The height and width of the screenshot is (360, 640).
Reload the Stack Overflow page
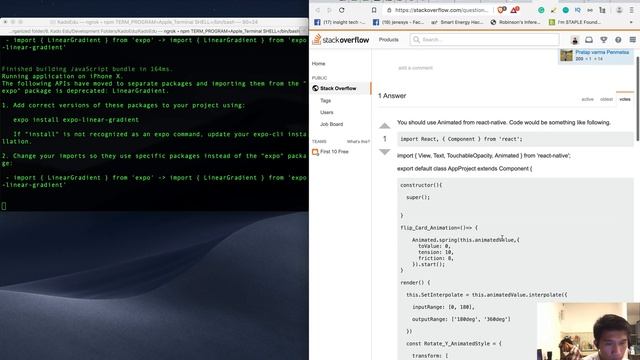pyautogui.click(x=342, y=10)
